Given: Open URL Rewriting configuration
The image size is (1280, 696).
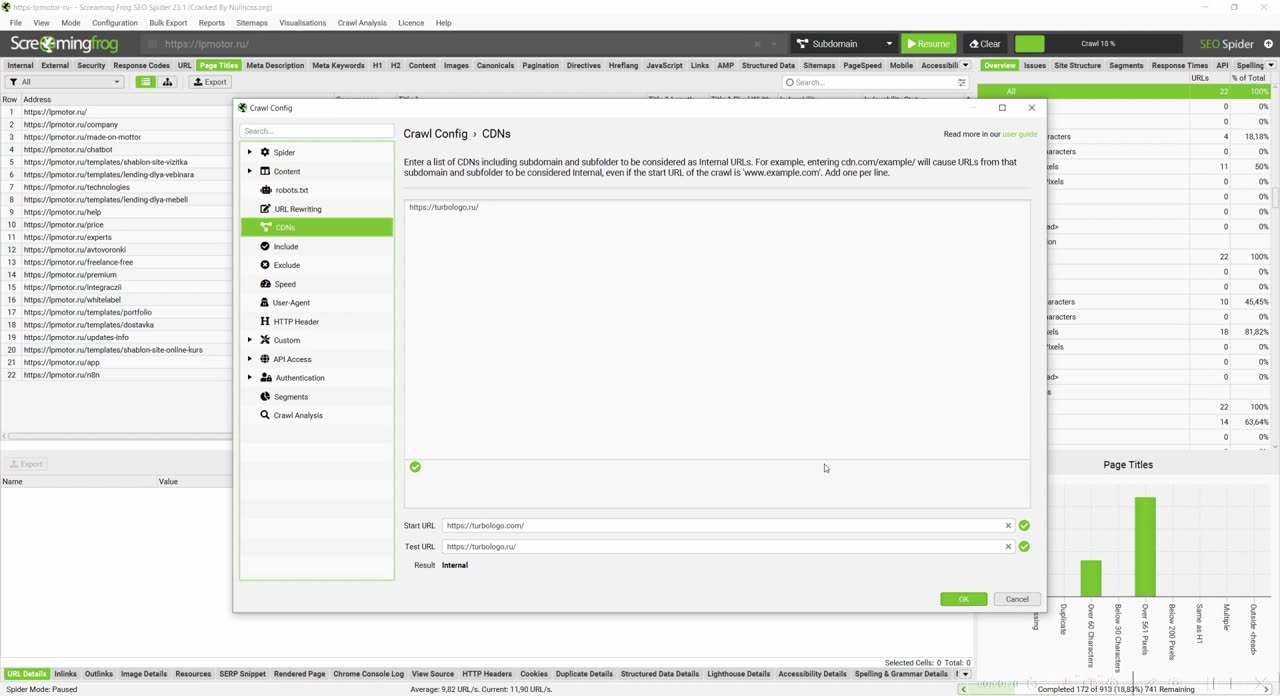Looking at the screenshot, I should [x=290, y=209].
